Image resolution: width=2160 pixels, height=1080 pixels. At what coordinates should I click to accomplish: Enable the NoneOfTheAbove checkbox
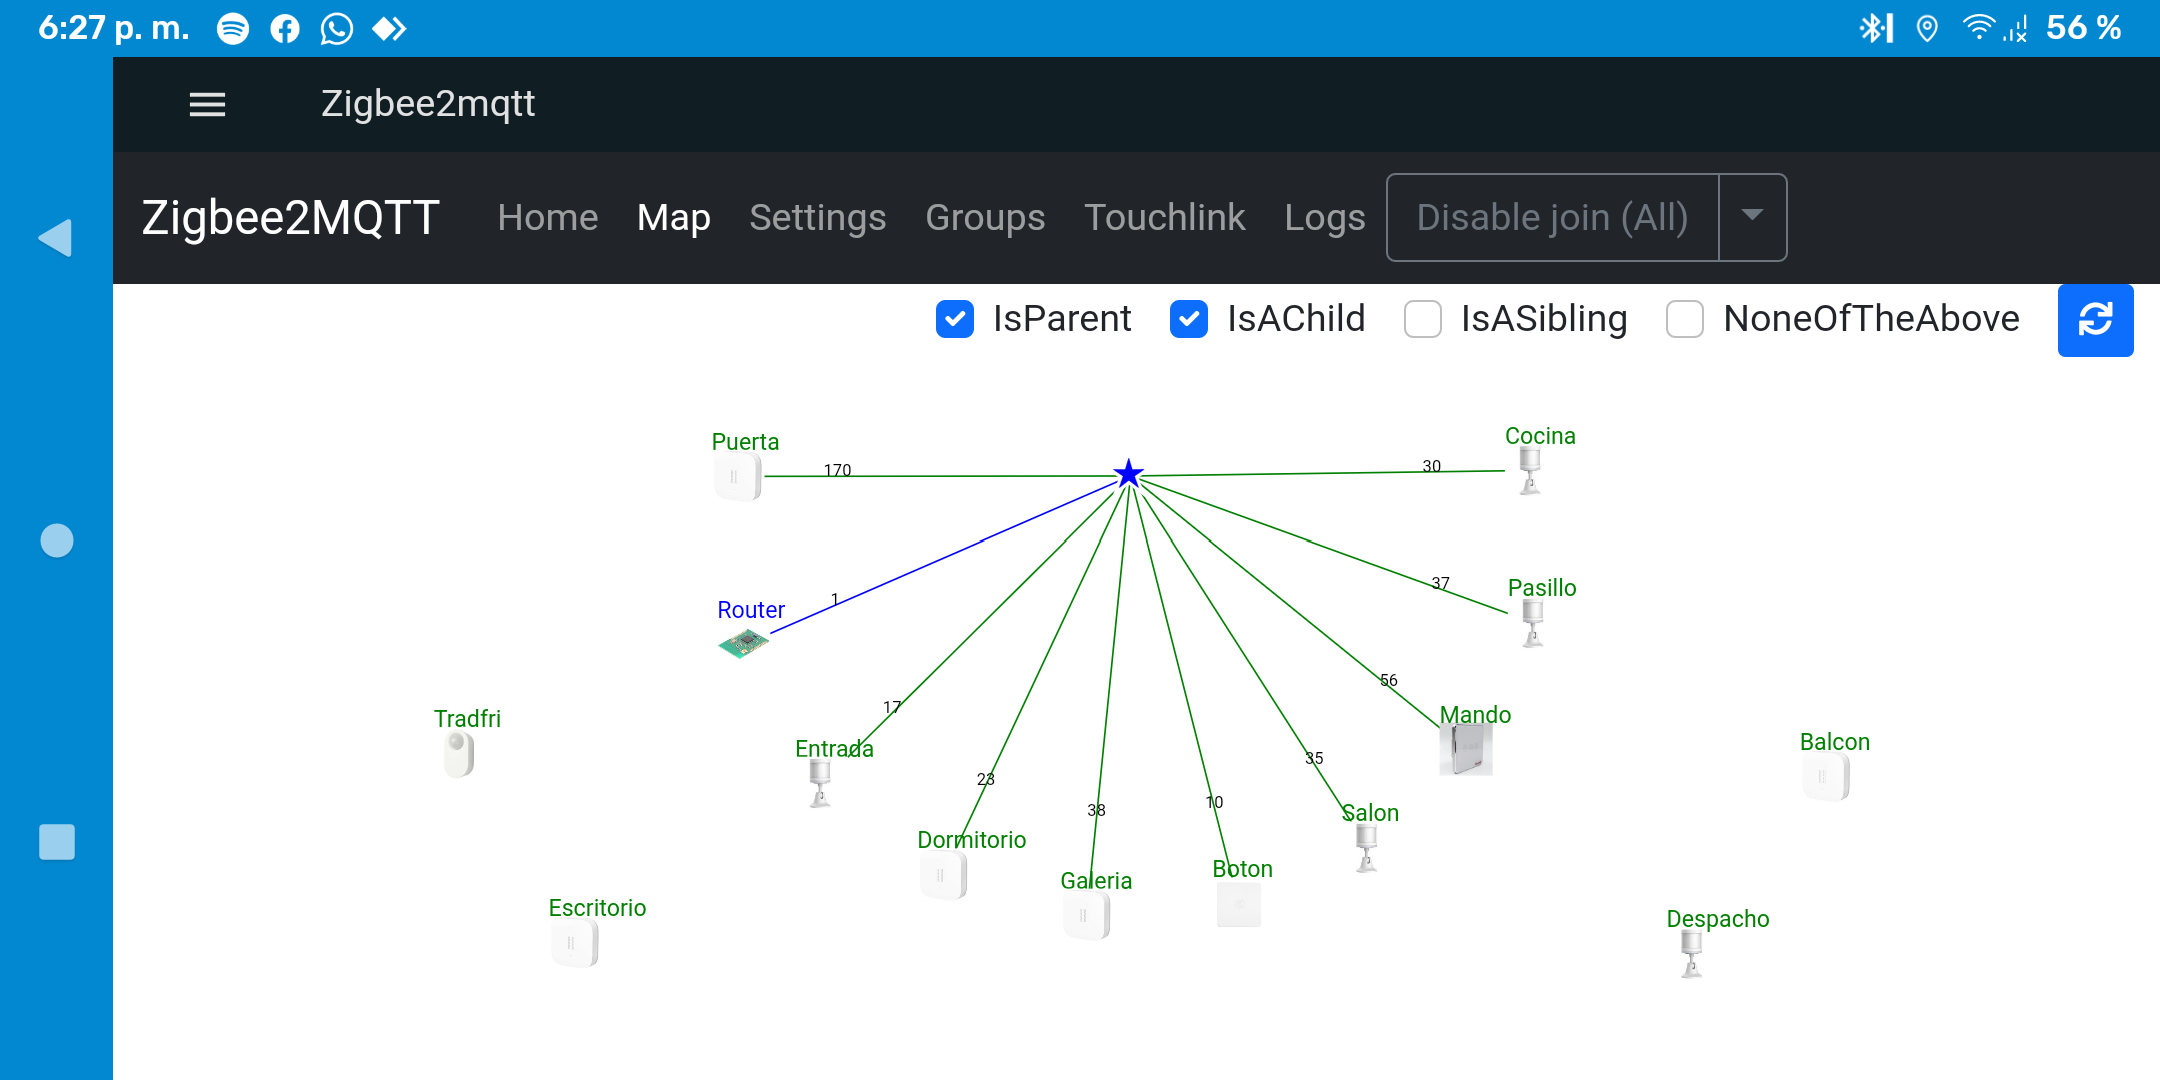[x=1686, y=319]
